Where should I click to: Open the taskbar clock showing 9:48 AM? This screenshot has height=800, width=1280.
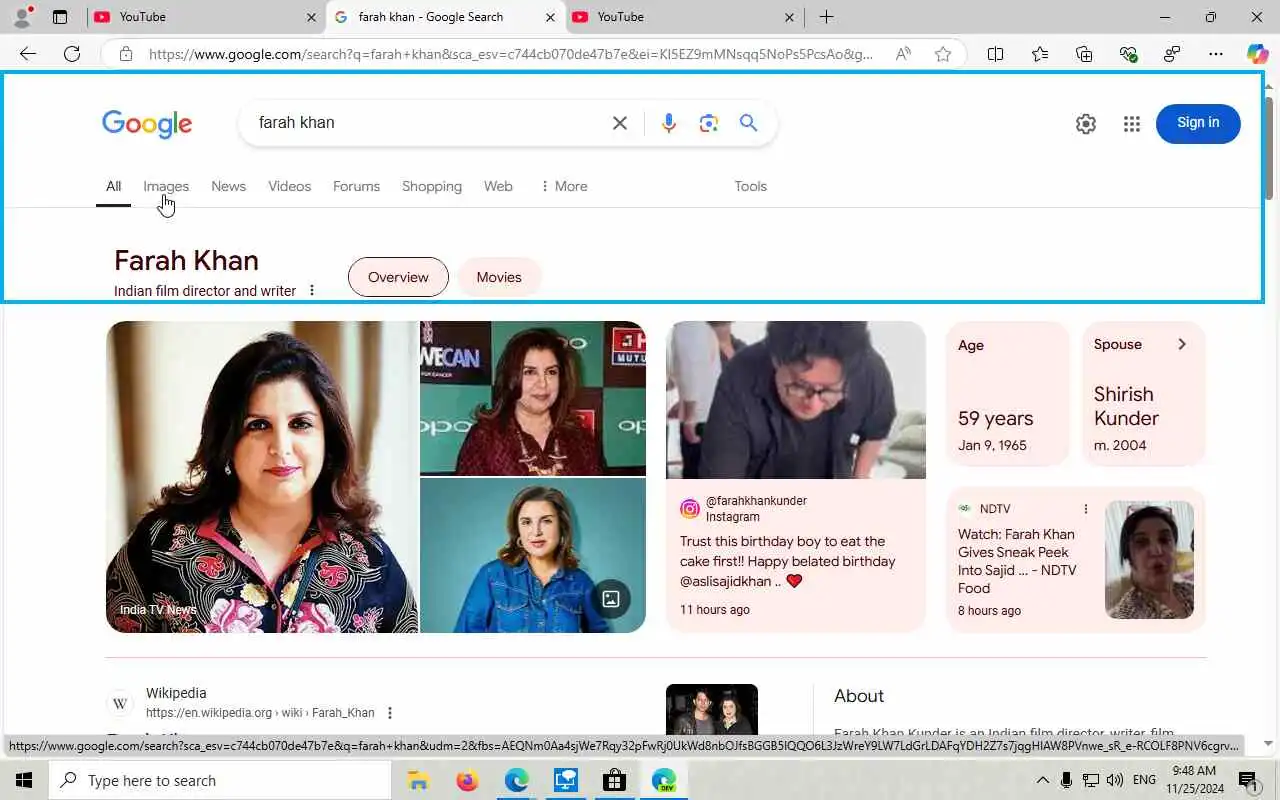(1194, 780)
